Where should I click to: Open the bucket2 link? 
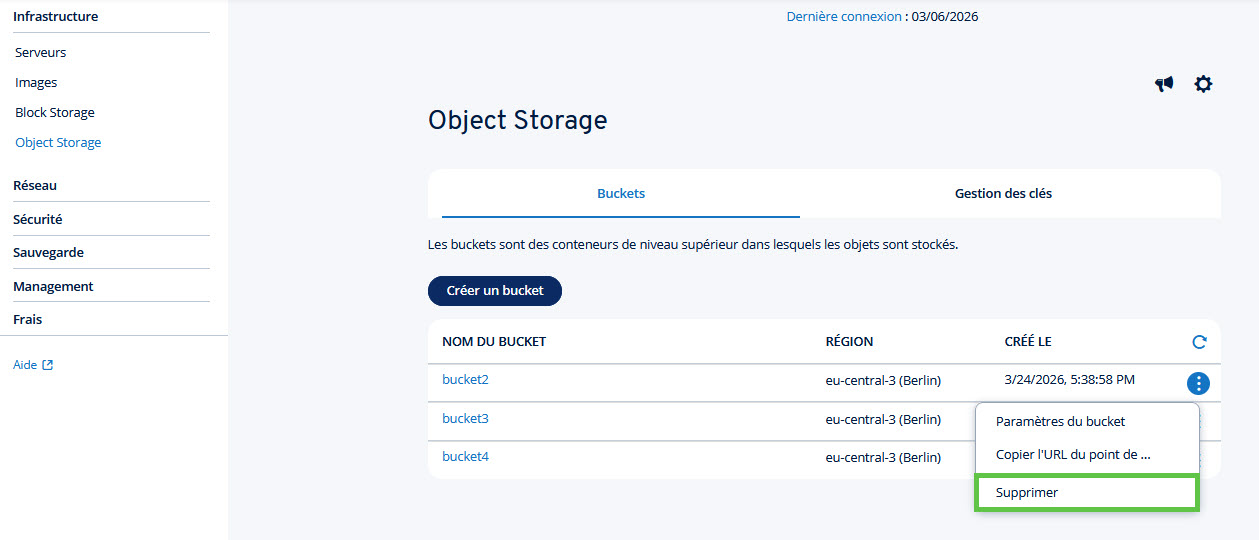(x=465, y=380)
